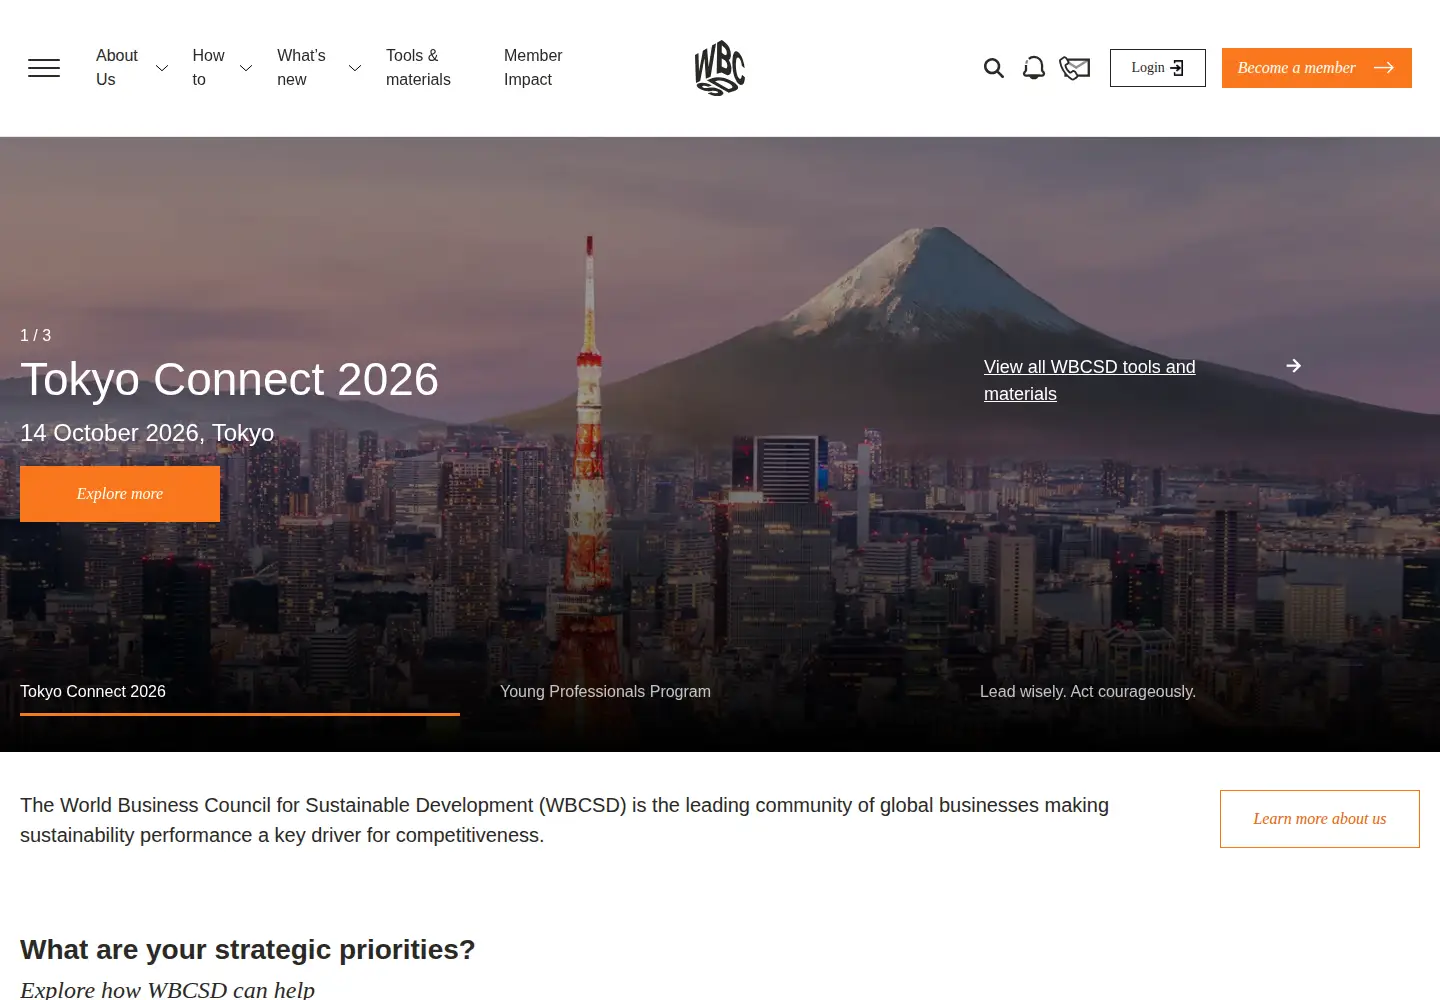Open What's new menu item
The width and height of the screenshot is (1440, 1000).
301,68
